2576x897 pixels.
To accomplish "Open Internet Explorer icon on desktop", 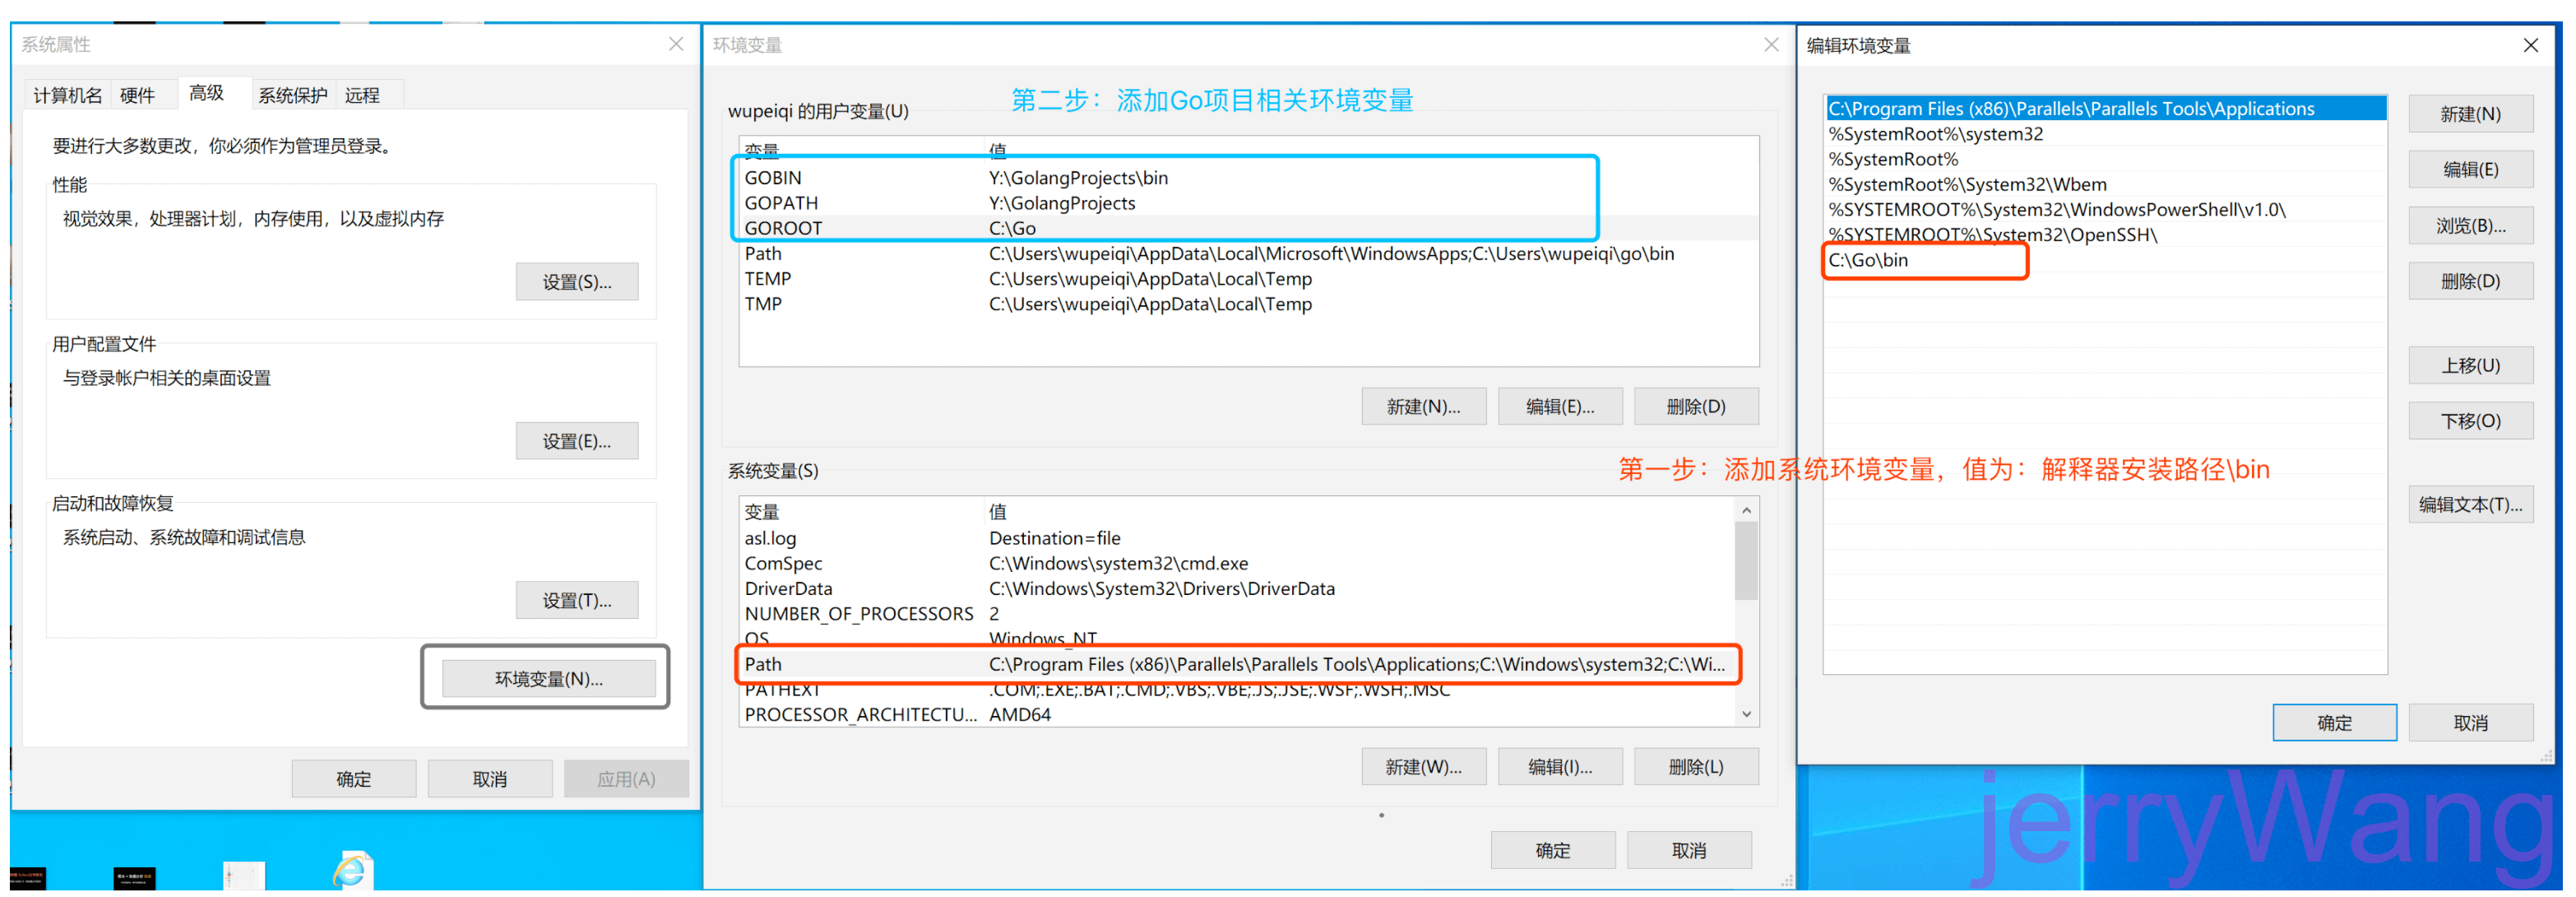I will [x=351, y=870].
